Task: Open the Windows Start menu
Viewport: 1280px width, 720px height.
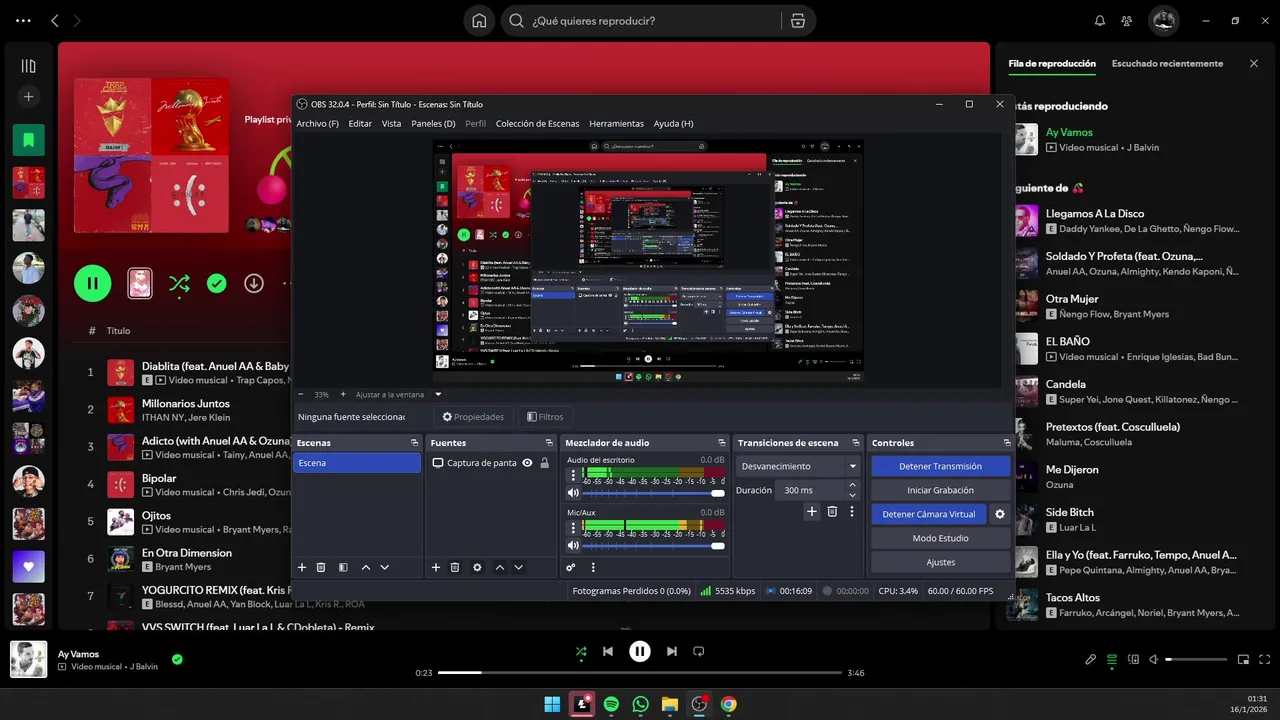Action: click(x=552, y=704)
